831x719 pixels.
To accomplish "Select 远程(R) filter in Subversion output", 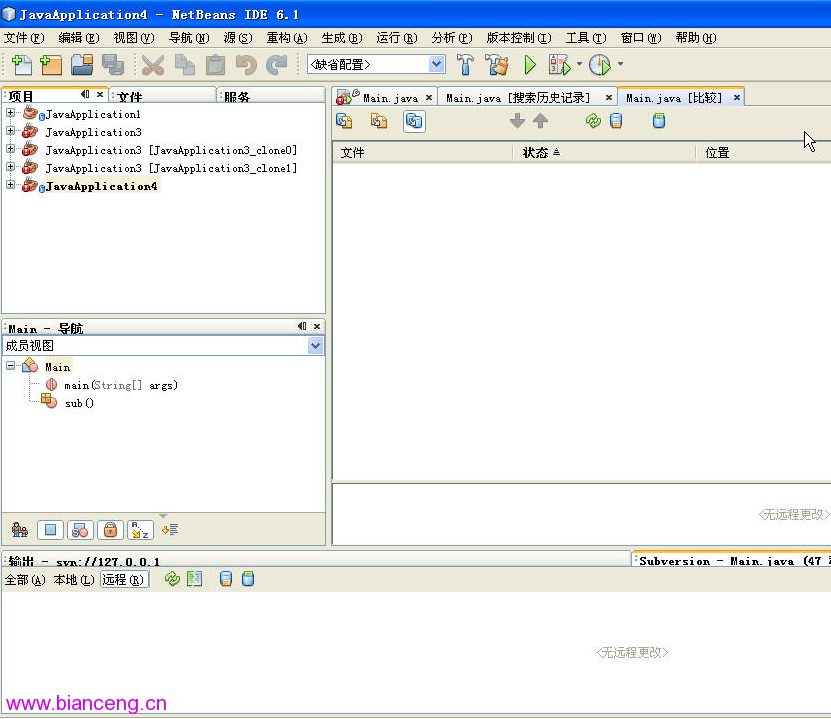I will click(123, 580).
